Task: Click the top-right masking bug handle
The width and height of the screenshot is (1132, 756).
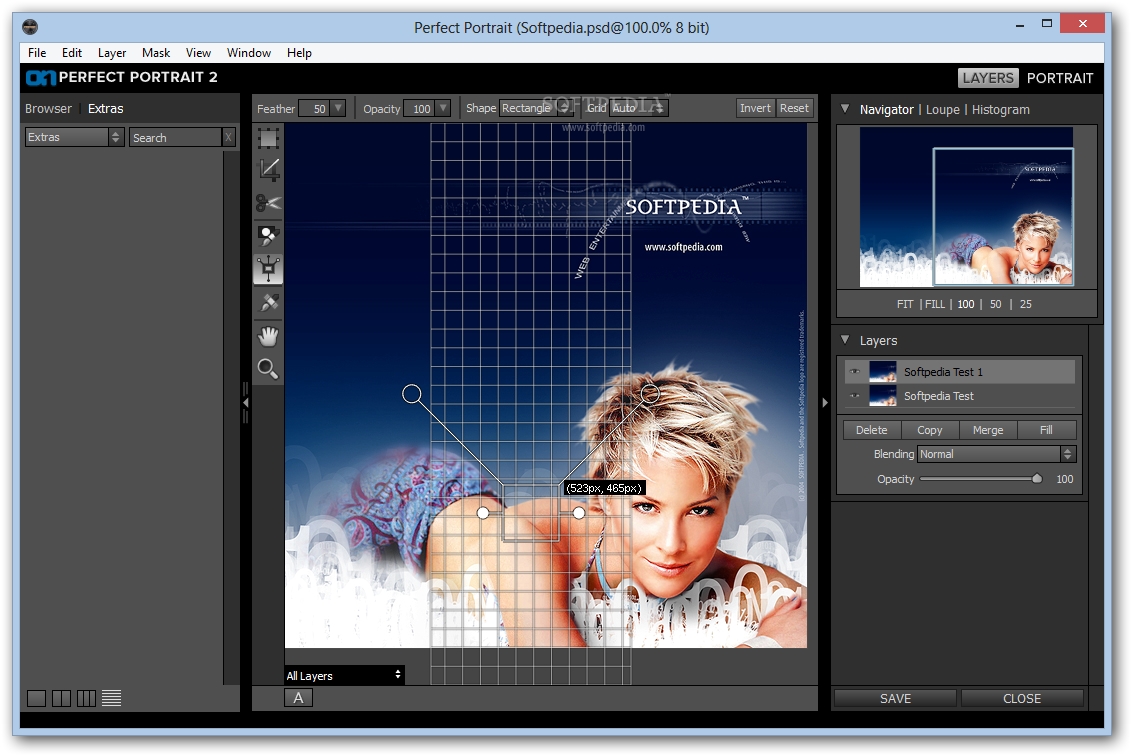Action: tap(650, 394)
